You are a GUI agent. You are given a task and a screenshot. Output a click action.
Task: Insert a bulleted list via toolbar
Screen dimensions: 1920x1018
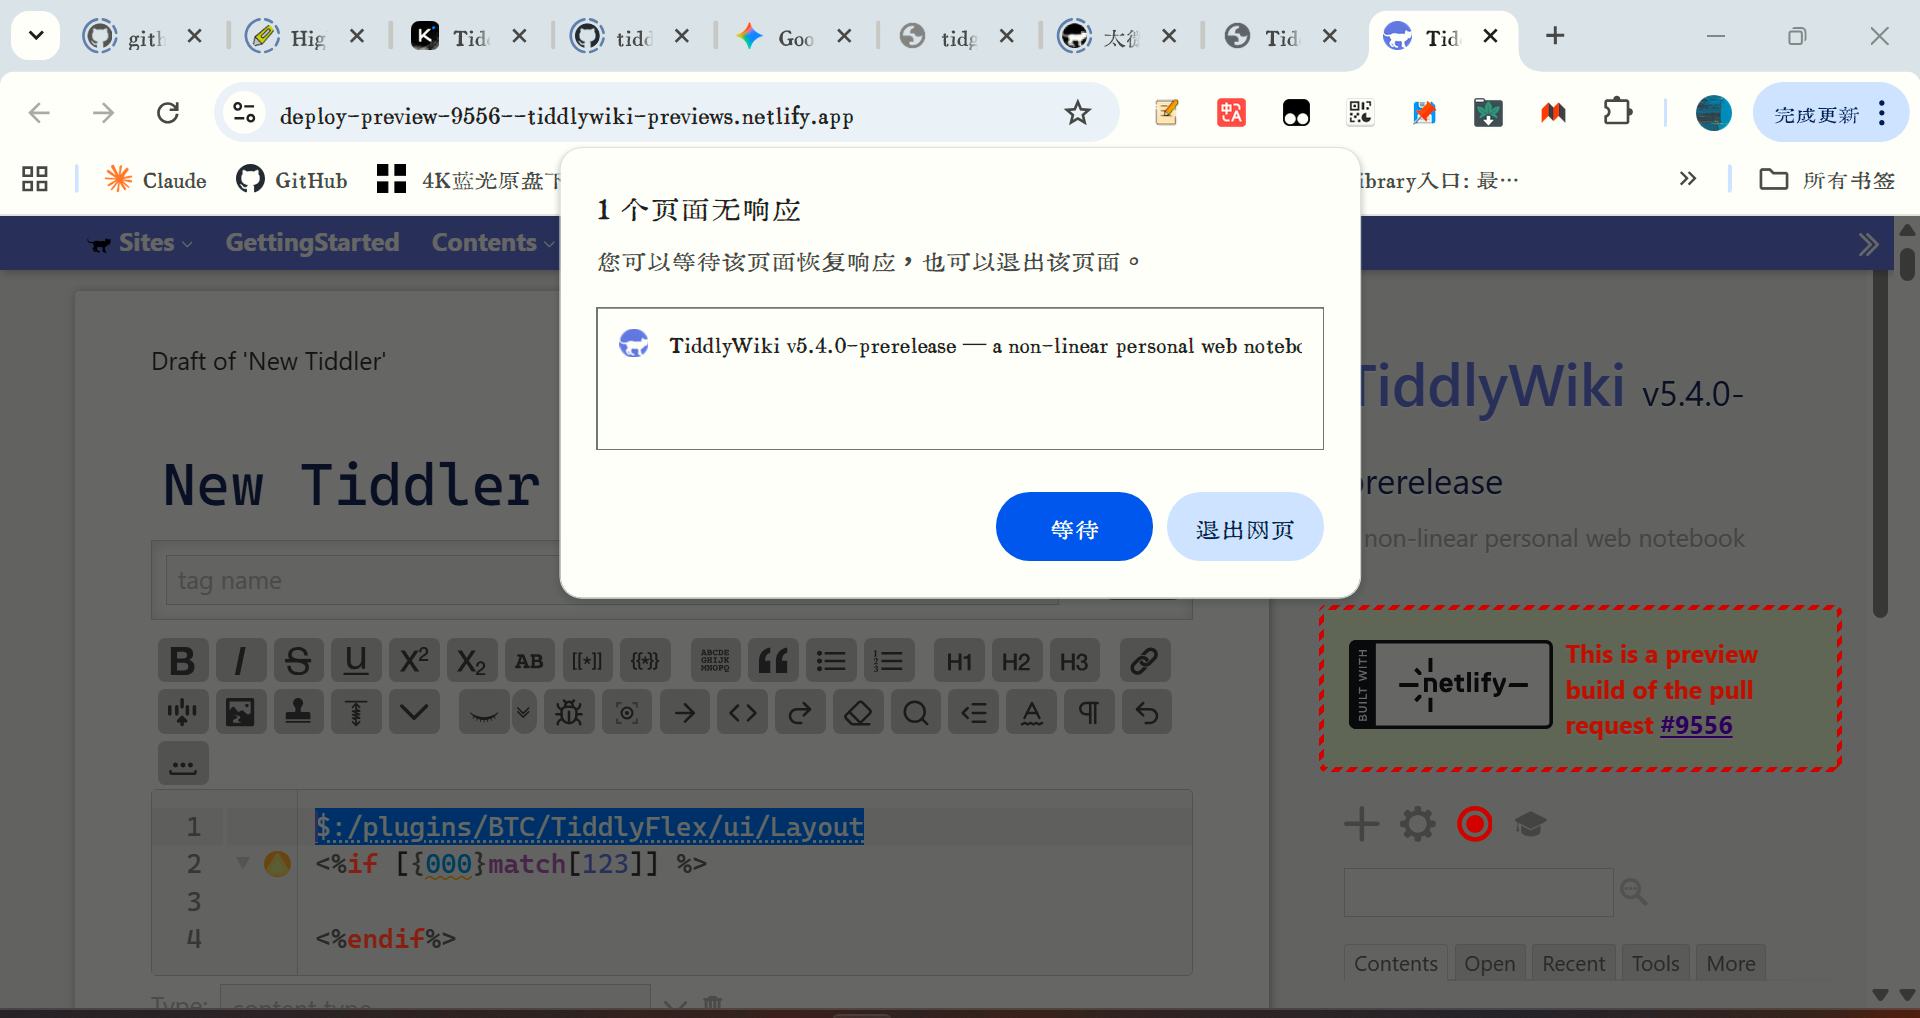pyautogui.click(x=830, y=661)
